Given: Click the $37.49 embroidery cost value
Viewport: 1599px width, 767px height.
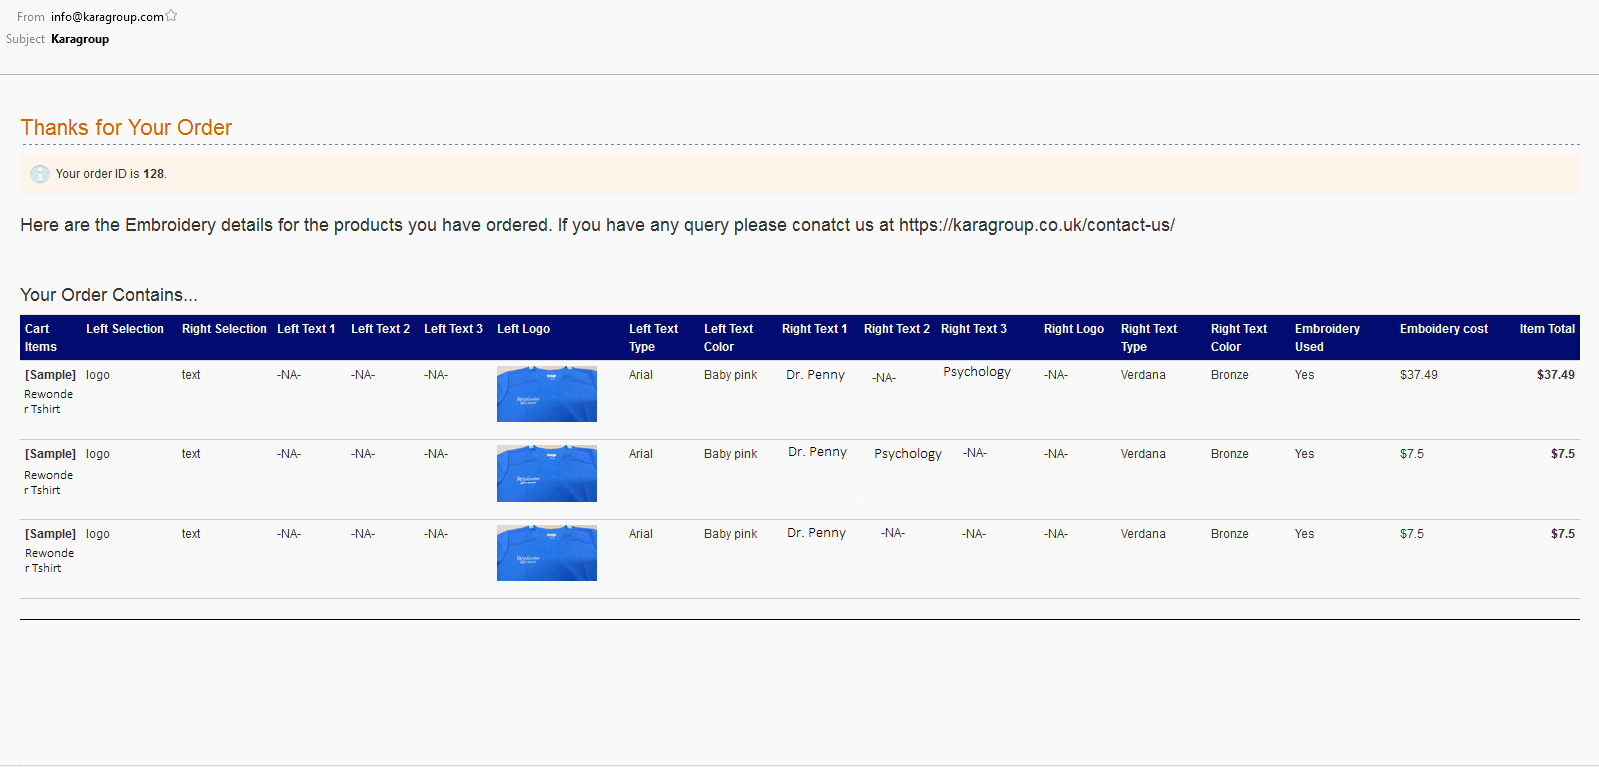Looking at the screenshot, I should (x=1419, y=375).
